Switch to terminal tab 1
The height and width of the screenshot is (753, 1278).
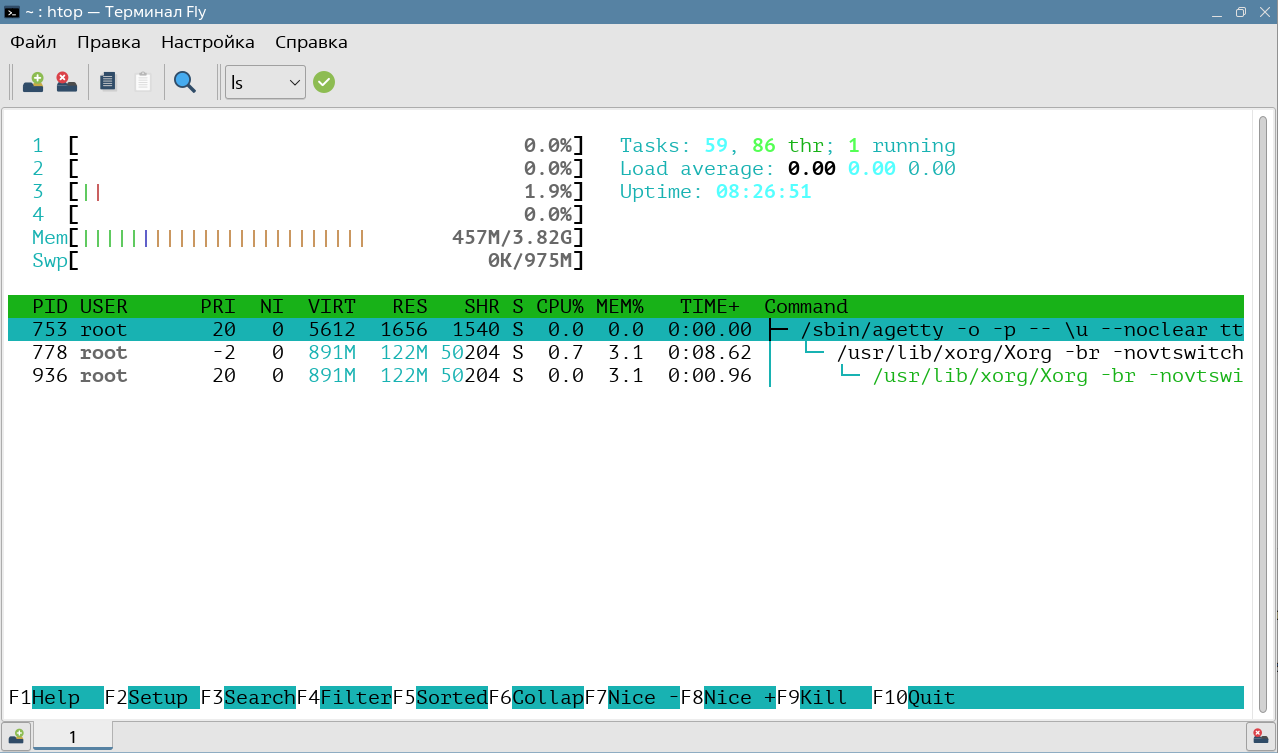point(73,737)
